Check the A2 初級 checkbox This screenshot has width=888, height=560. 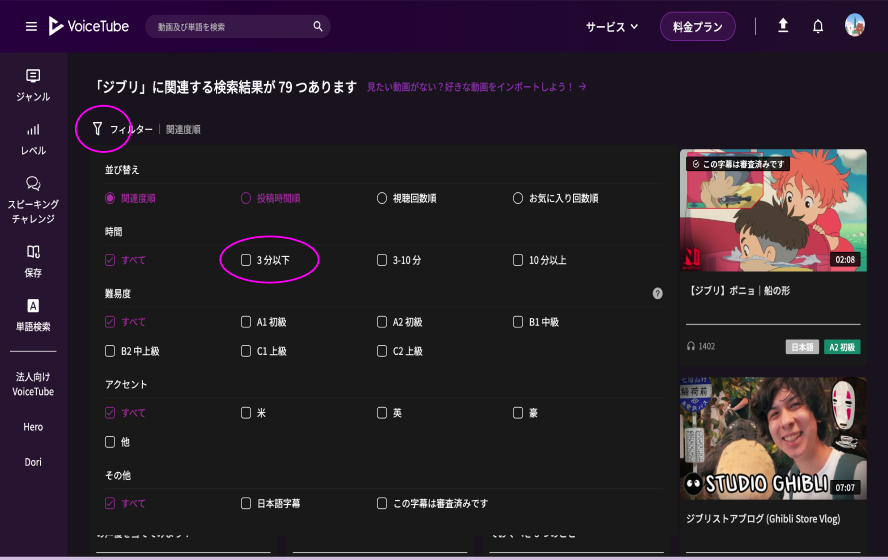click(382, 322)
